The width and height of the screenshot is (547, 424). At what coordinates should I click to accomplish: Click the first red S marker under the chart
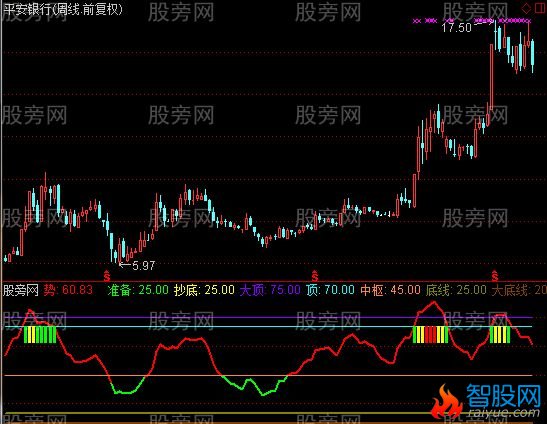tap(107, 276)
